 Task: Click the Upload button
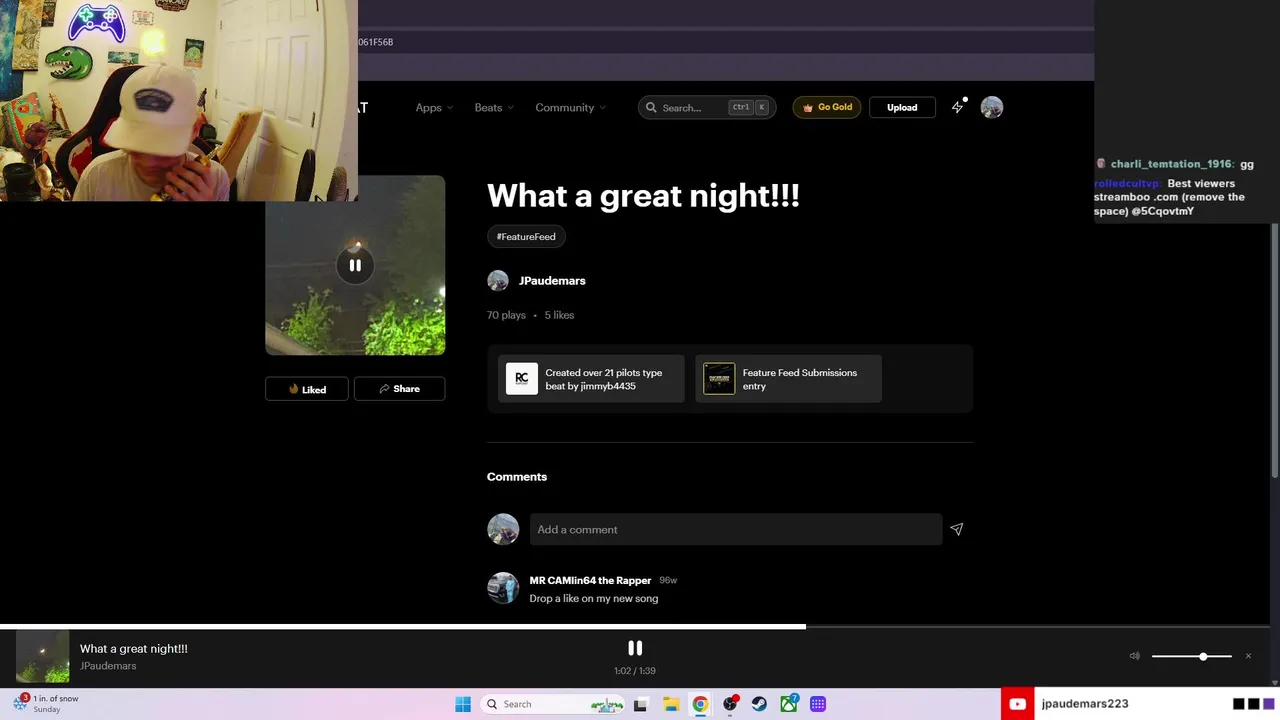[902, 107]
